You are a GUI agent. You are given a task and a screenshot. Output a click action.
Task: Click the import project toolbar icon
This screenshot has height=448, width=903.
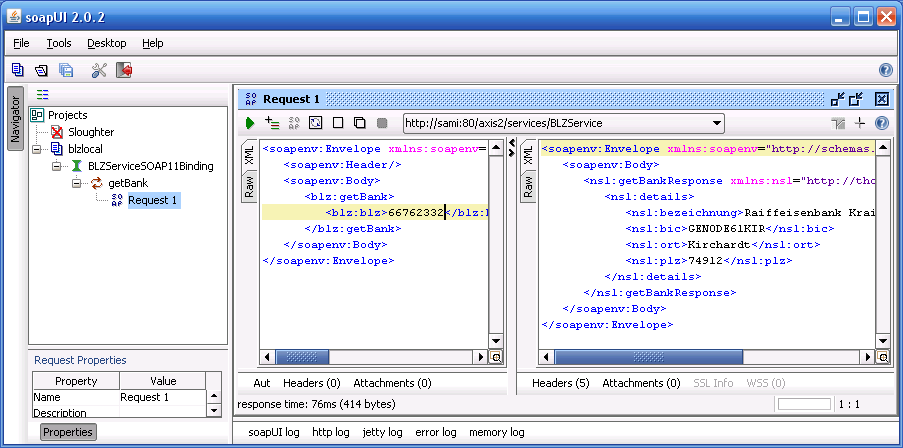point(41,70)
